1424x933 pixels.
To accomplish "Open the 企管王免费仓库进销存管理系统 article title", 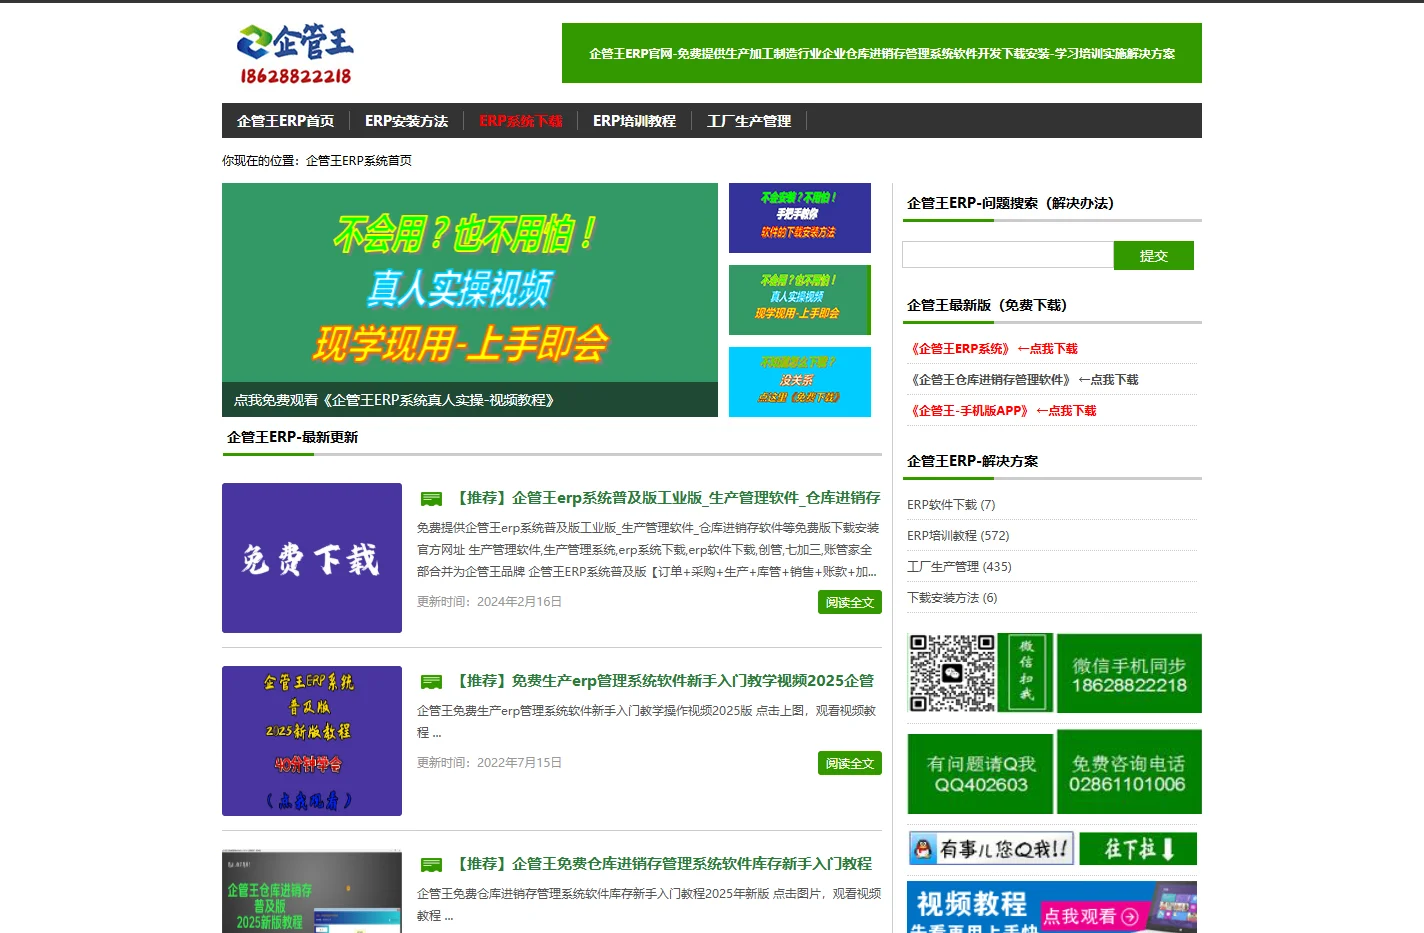I will 664,864.
